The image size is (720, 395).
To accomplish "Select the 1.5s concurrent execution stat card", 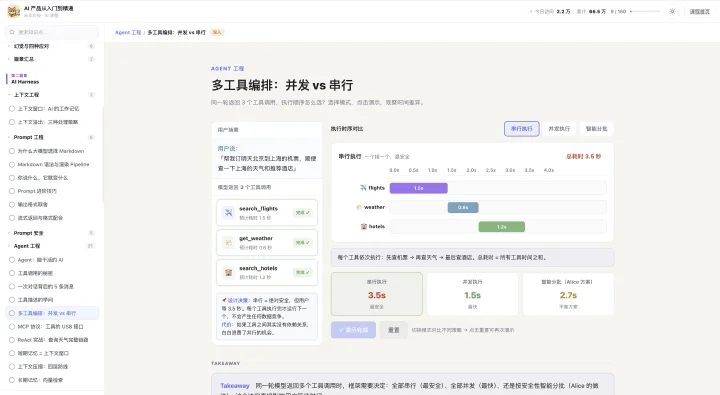I will click(472, 294).
